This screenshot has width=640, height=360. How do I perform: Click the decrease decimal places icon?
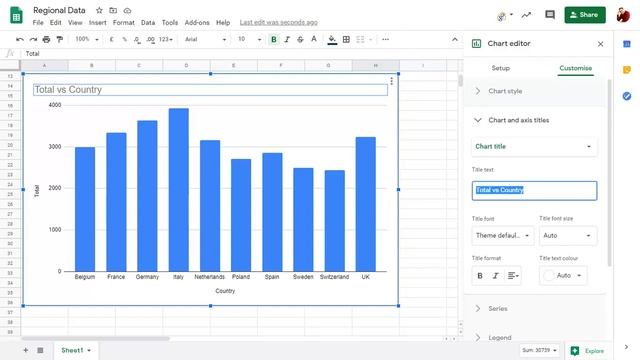pos(137,40)
